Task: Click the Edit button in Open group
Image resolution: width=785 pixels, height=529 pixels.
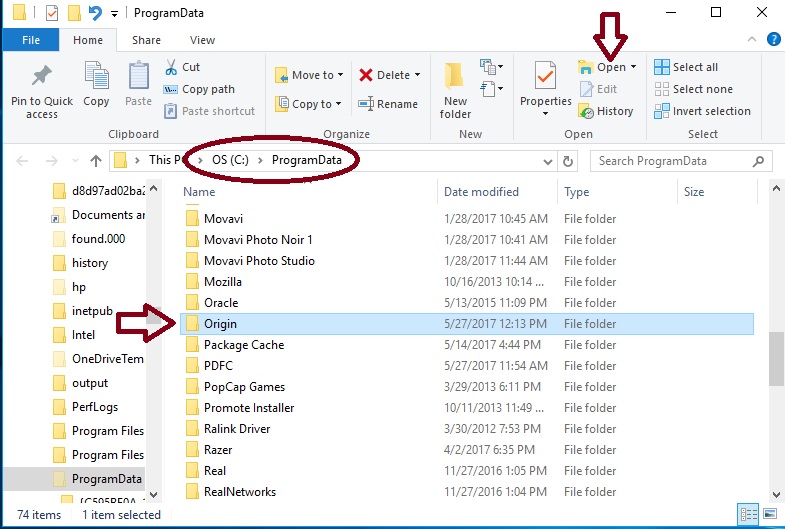Action: click(598, 89)
